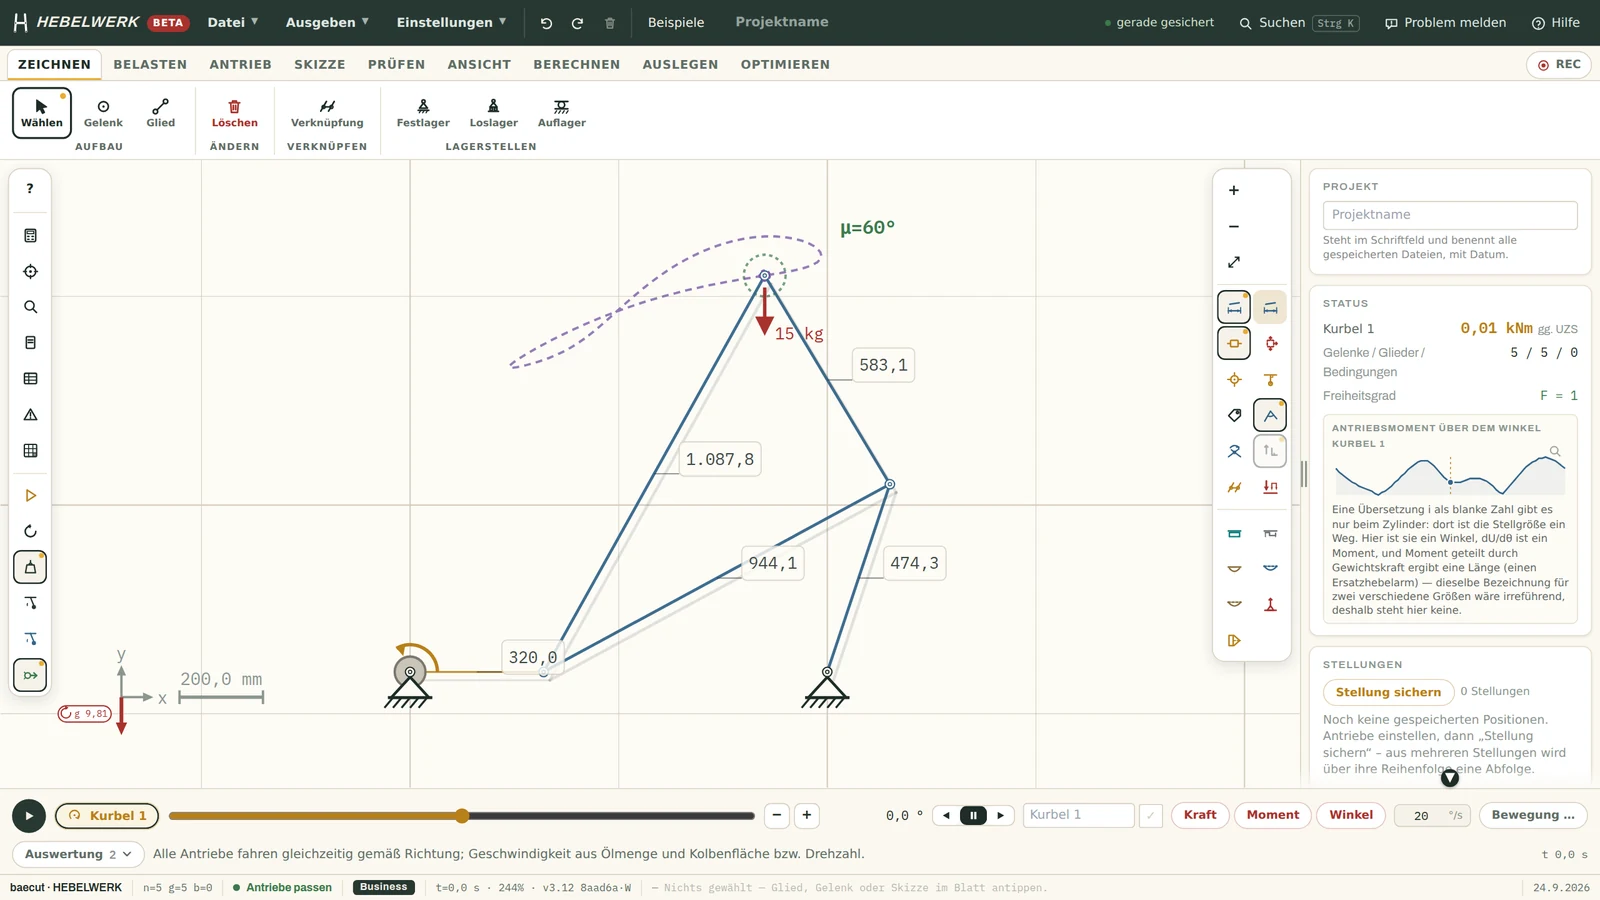This screenshot has width=1600, height=900.
Task: Pick the Loslager support tool
Action: 493,113
